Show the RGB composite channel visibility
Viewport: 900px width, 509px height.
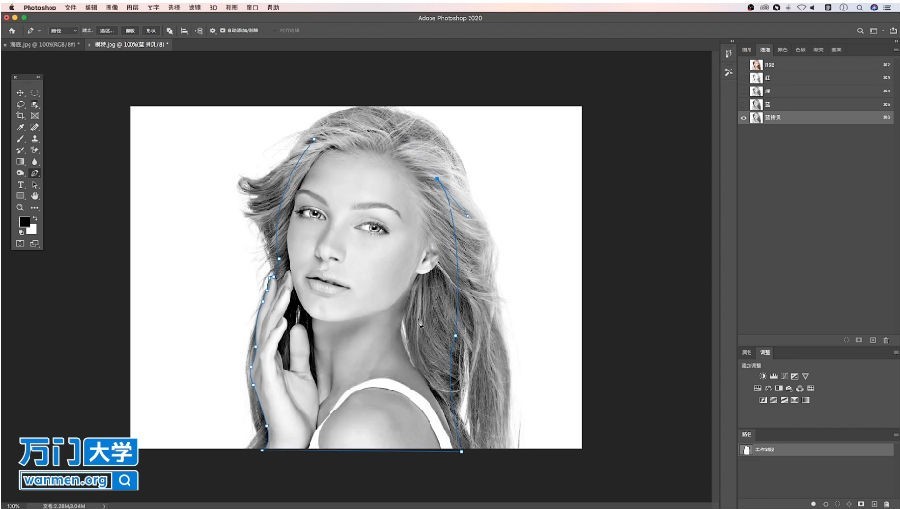[743, 65]
